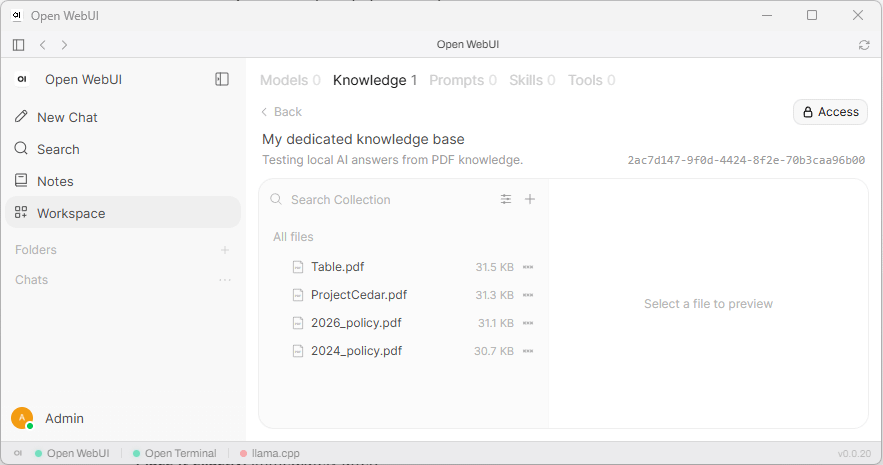Reload the page with the refresh icon
883x465 pixels.
[x=864, y=45]
